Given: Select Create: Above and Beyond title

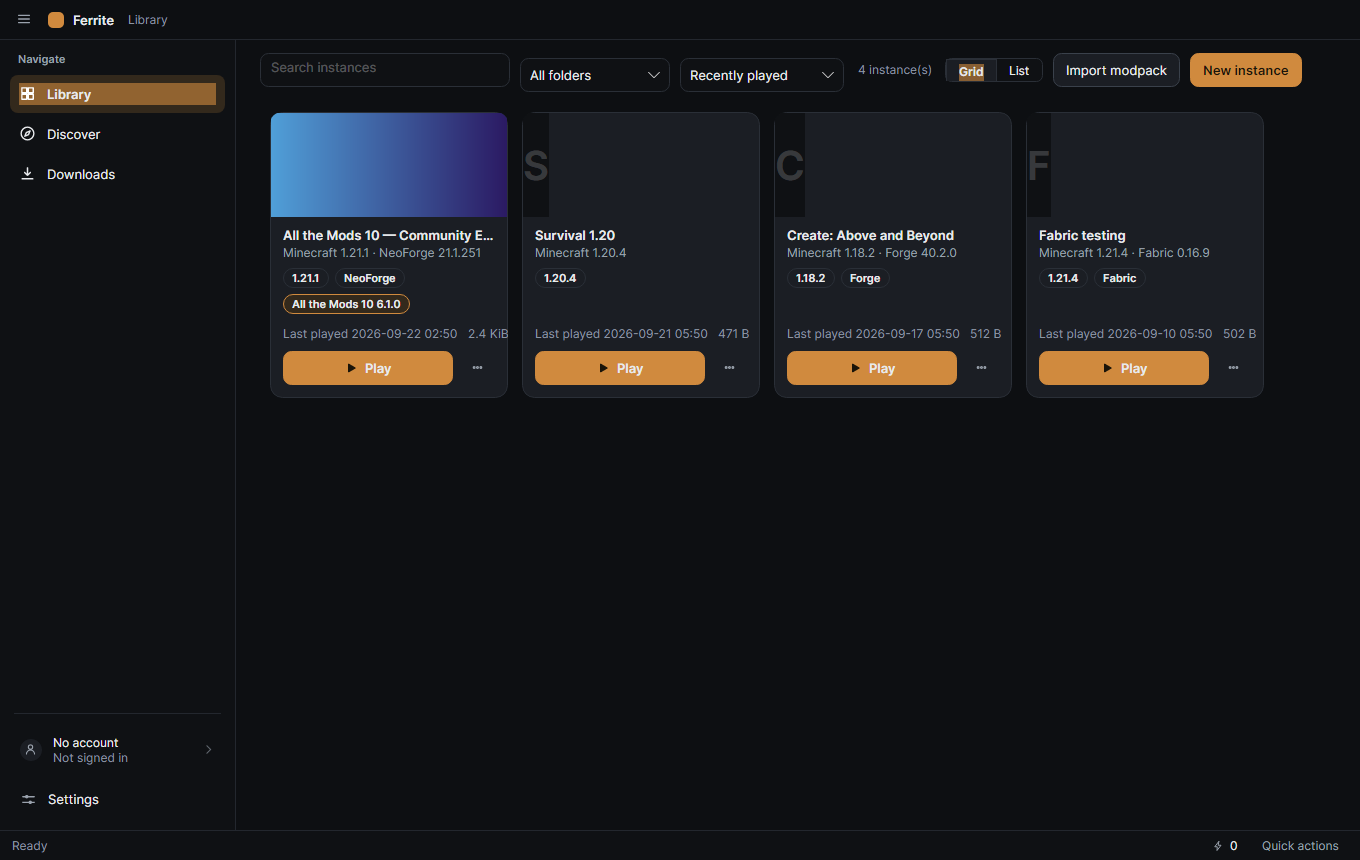Looking at the screenshot, I should (x=870, y=236).
